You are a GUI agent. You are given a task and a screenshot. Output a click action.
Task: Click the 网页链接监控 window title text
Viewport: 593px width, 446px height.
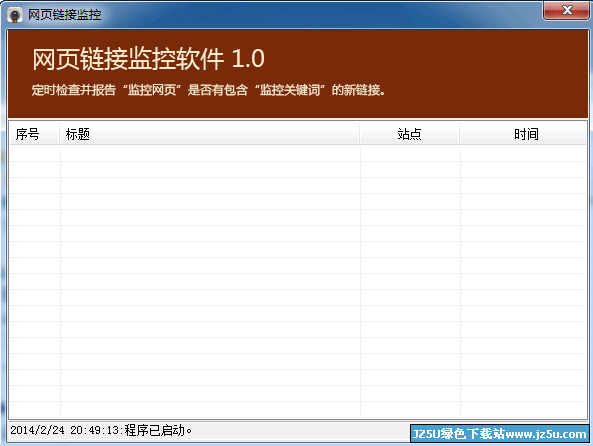point(65,15)
